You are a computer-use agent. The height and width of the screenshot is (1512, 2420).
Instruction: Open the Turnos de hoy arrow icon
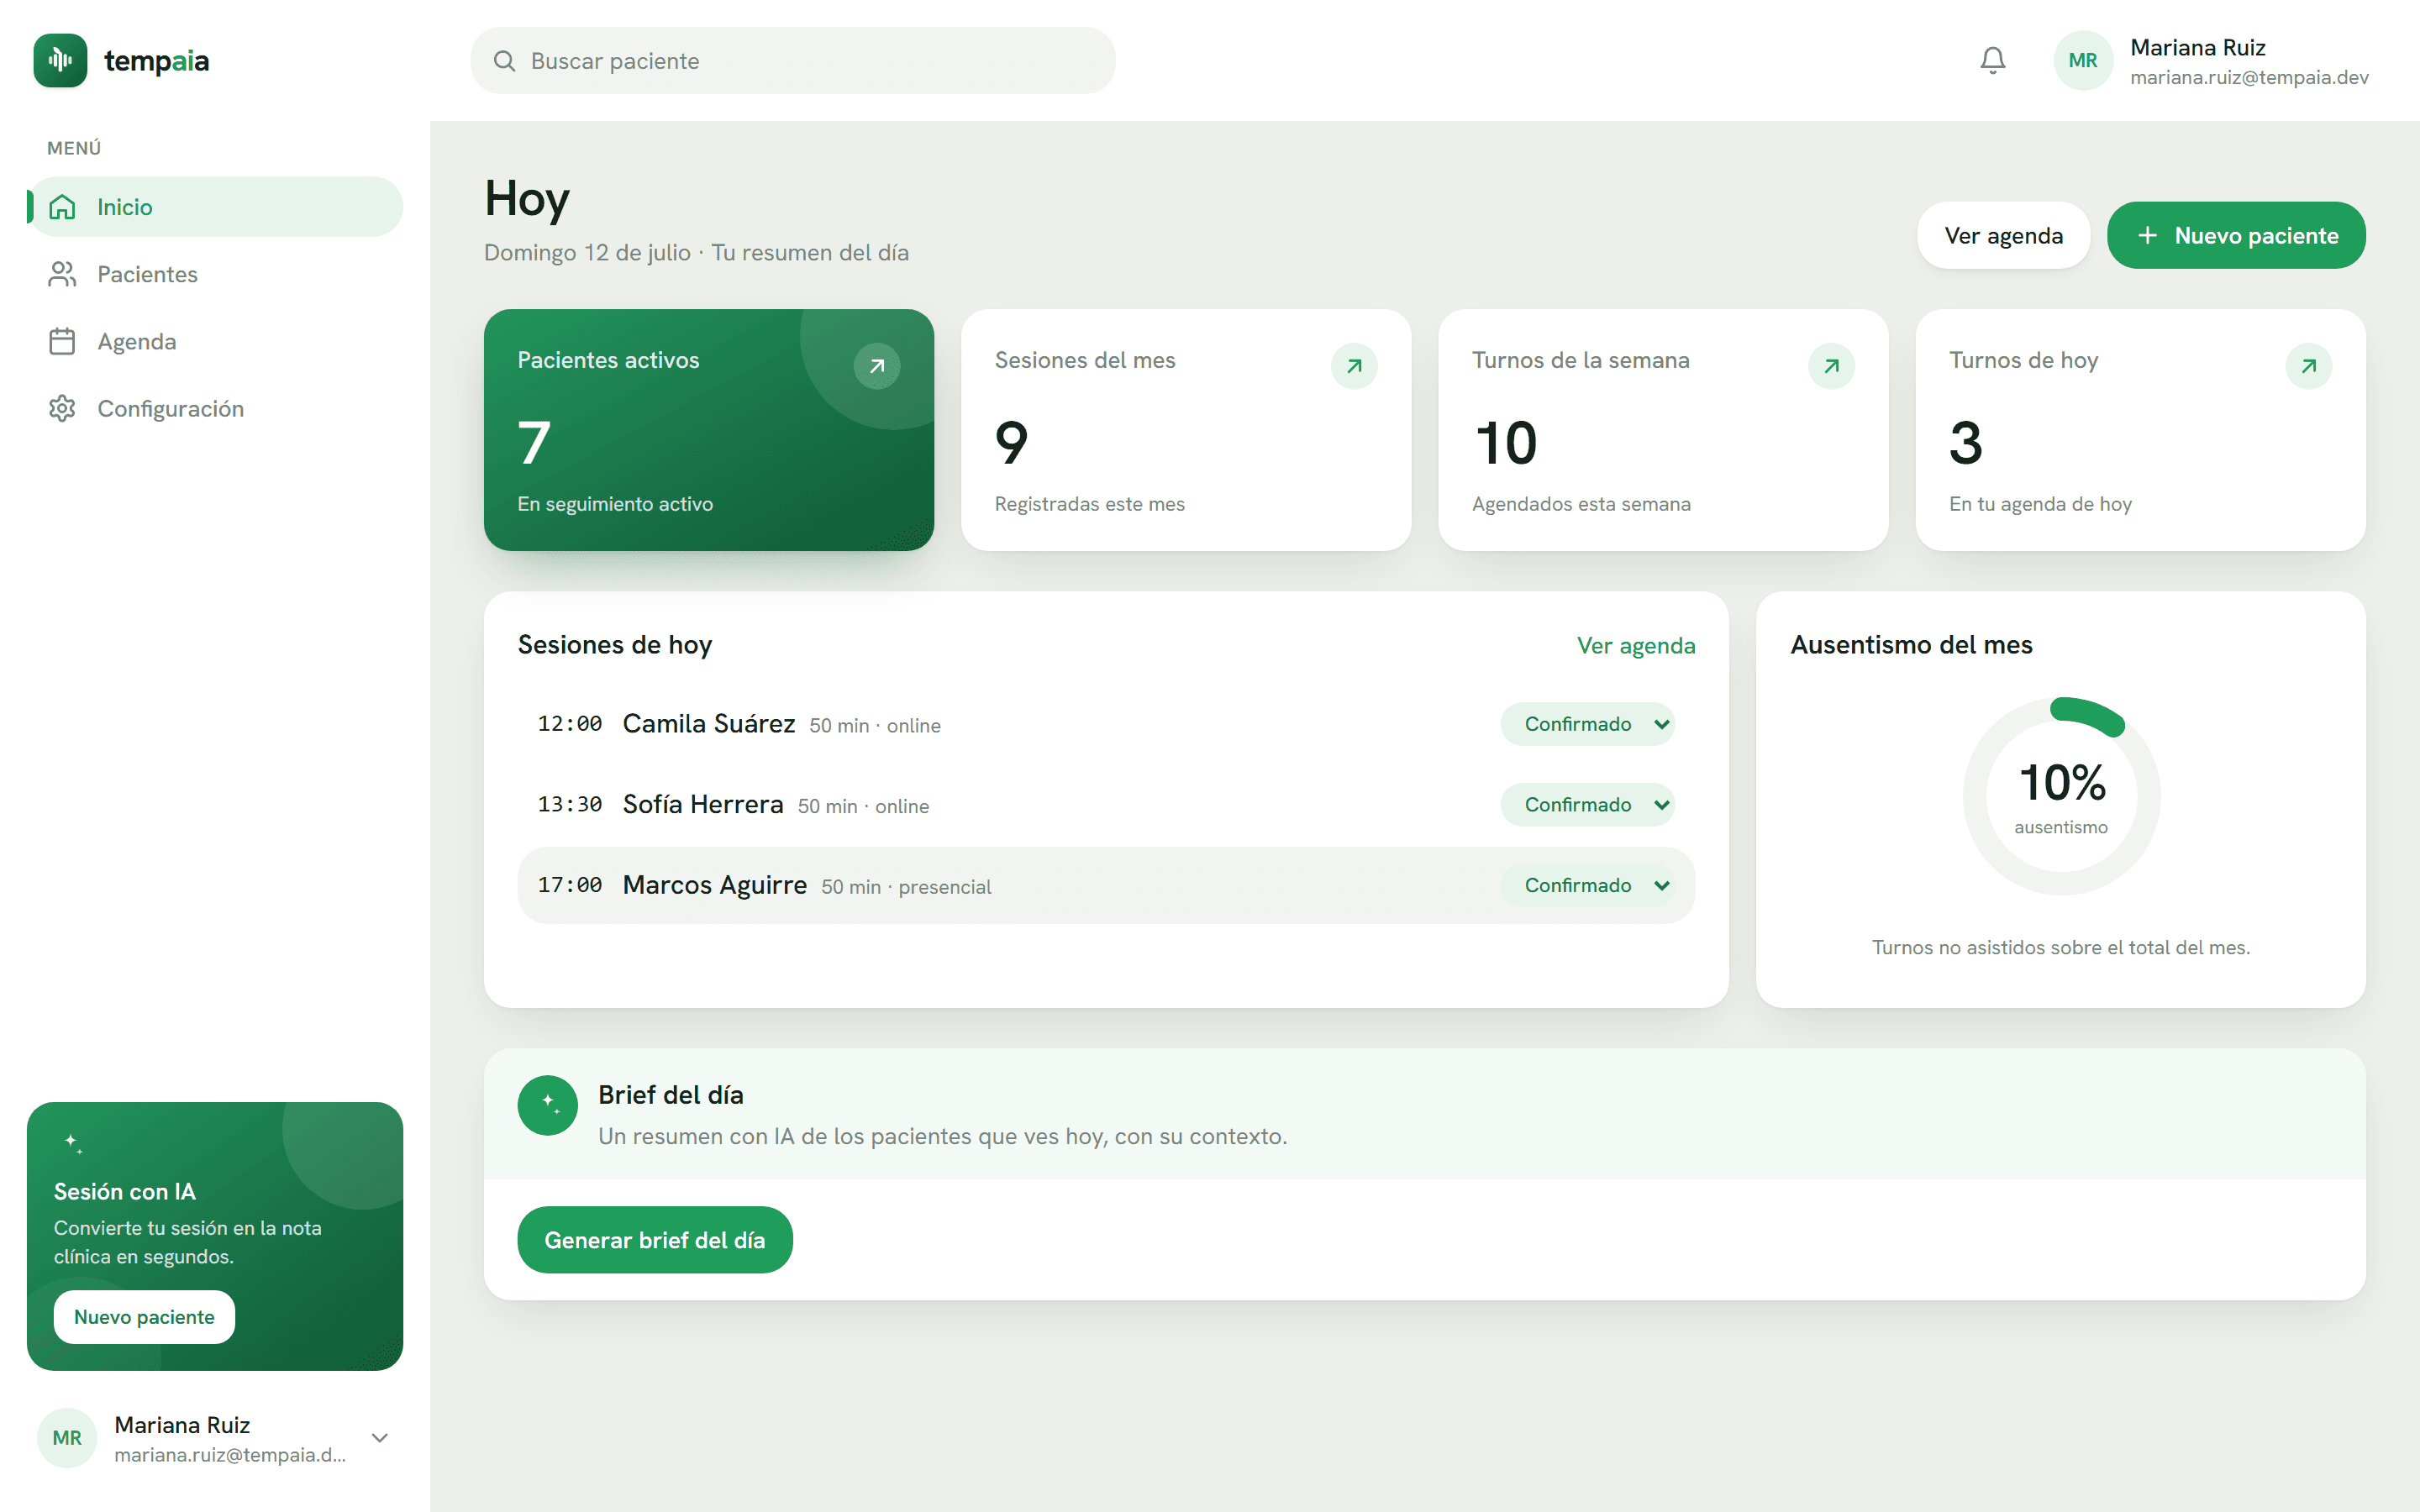(x=2308, y=366)
